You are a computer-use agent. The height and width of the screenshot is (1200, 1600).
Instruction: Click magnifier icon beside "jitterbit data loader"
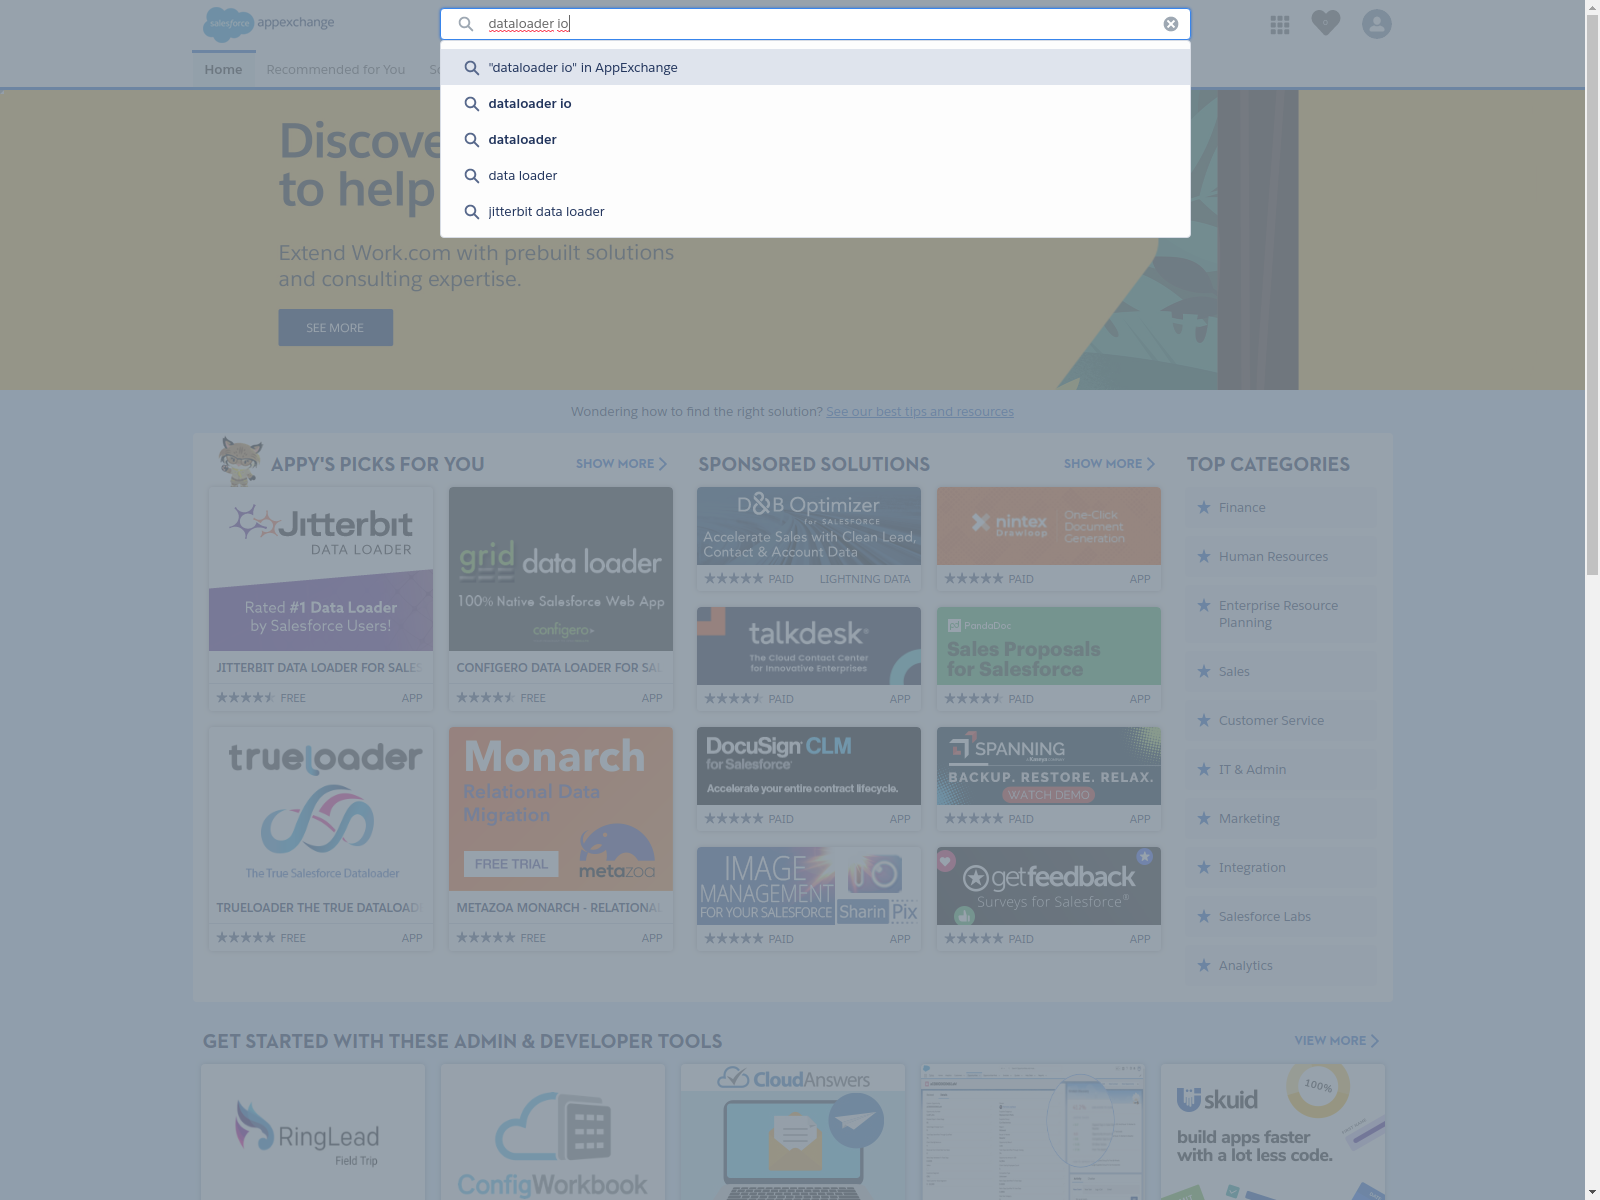(x=472, y=212)
